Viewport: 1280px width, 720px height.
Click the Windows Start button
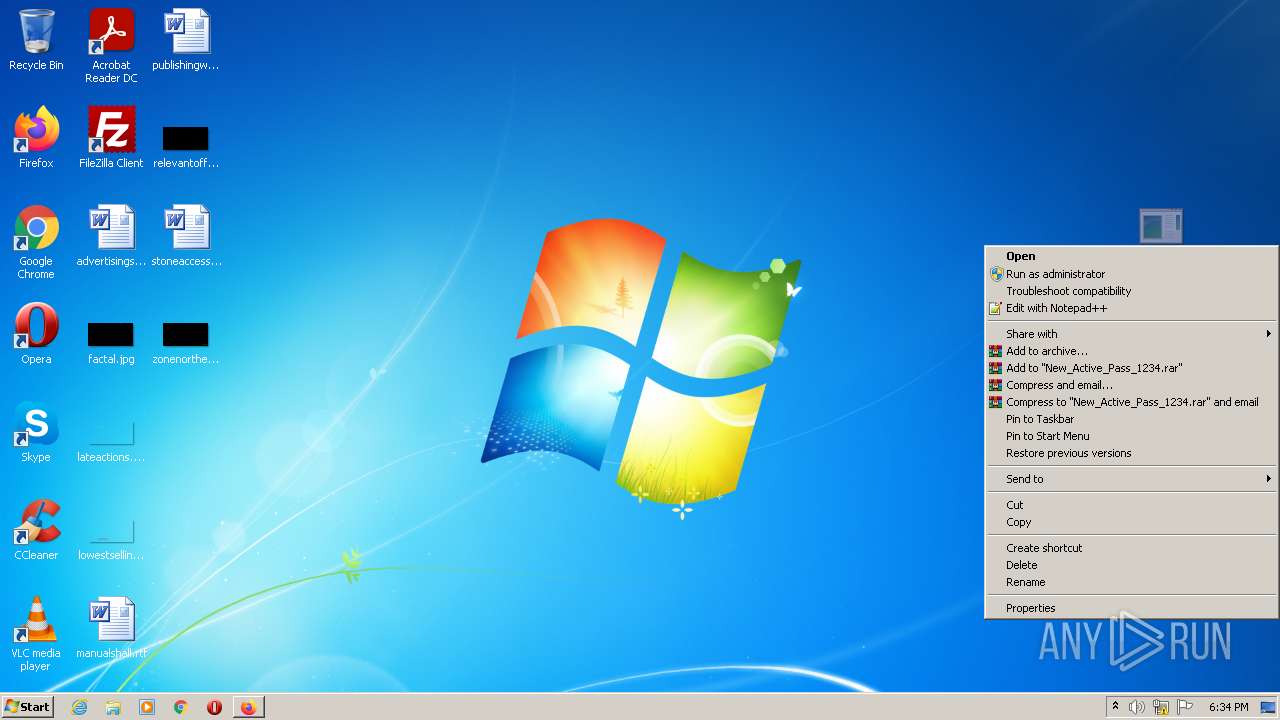coord(27,707)
